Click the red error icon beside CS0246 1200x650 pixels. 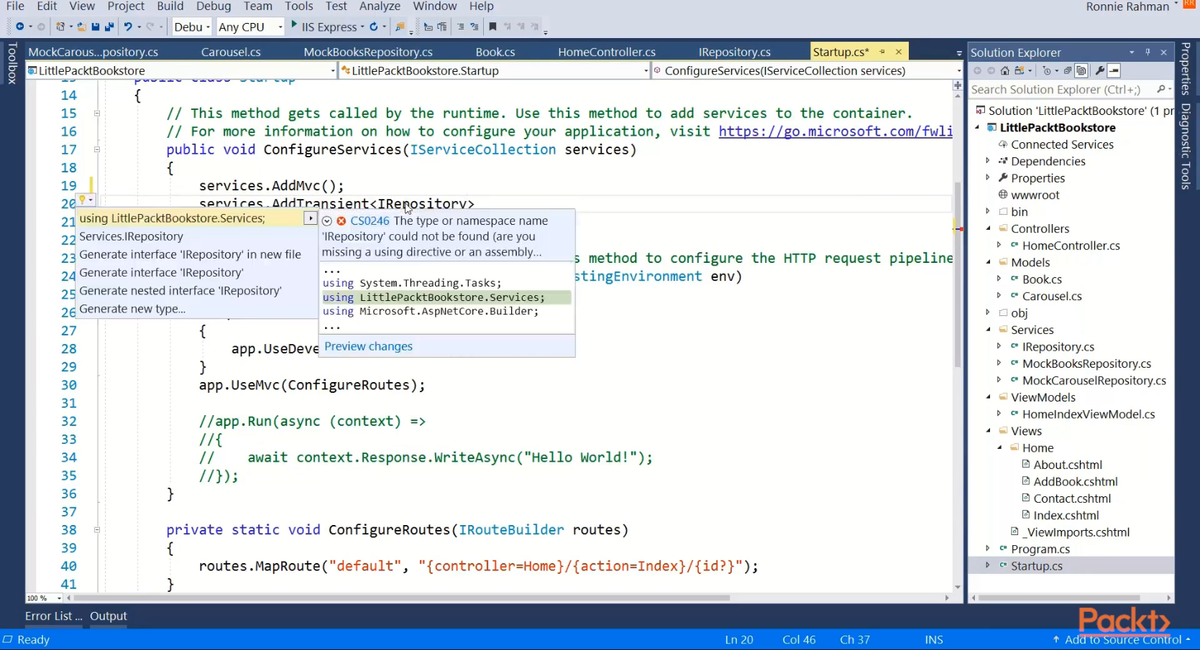tap(341, 221)
